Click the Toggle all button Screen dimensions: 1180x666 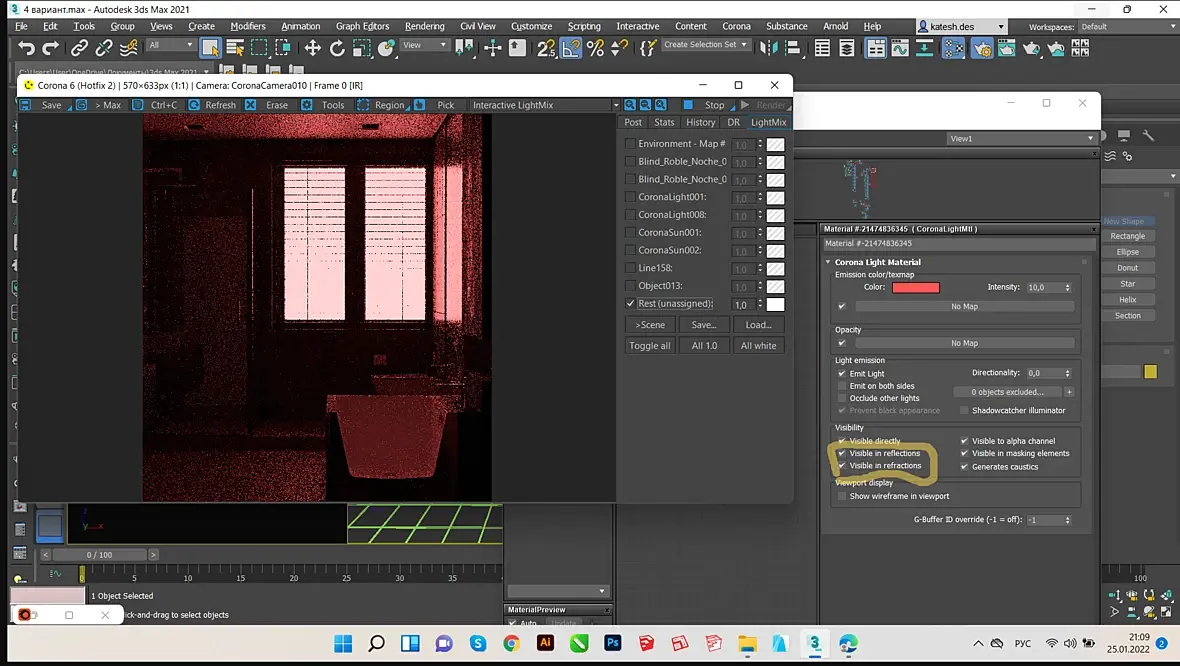click(x=649, y=346)
